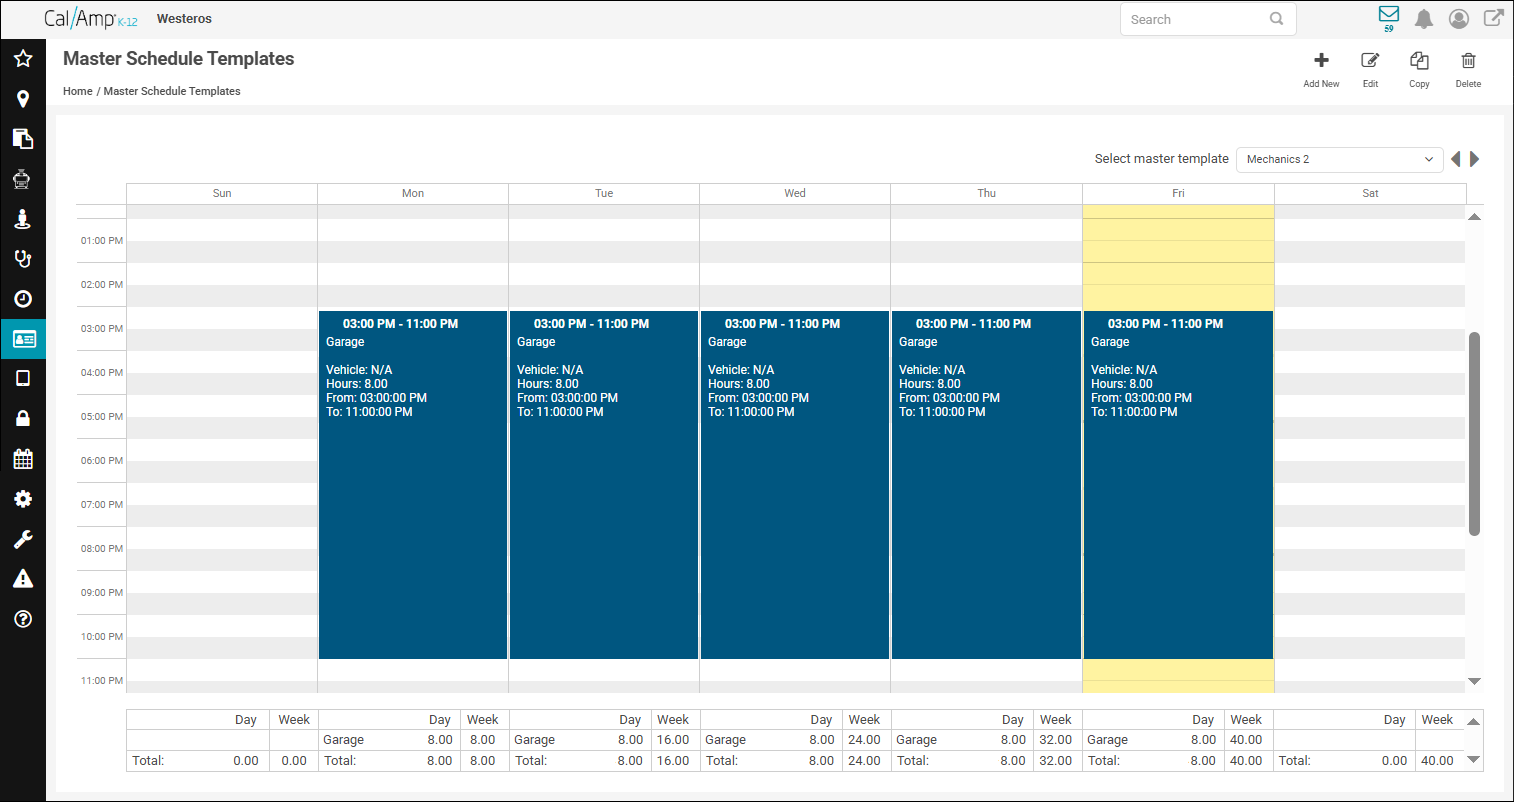The image size is (1514, 802).
Task: Click the CalAmp K-12 logo
Action: 91,19
